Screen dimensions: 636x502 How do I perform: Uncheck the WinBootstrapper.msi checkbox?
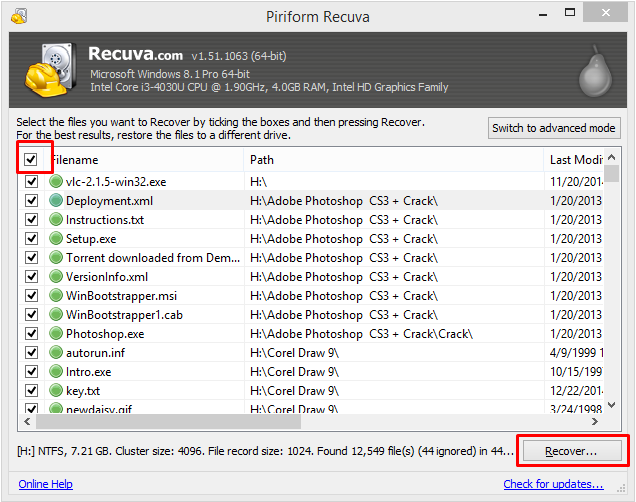[x=32, y=296]
